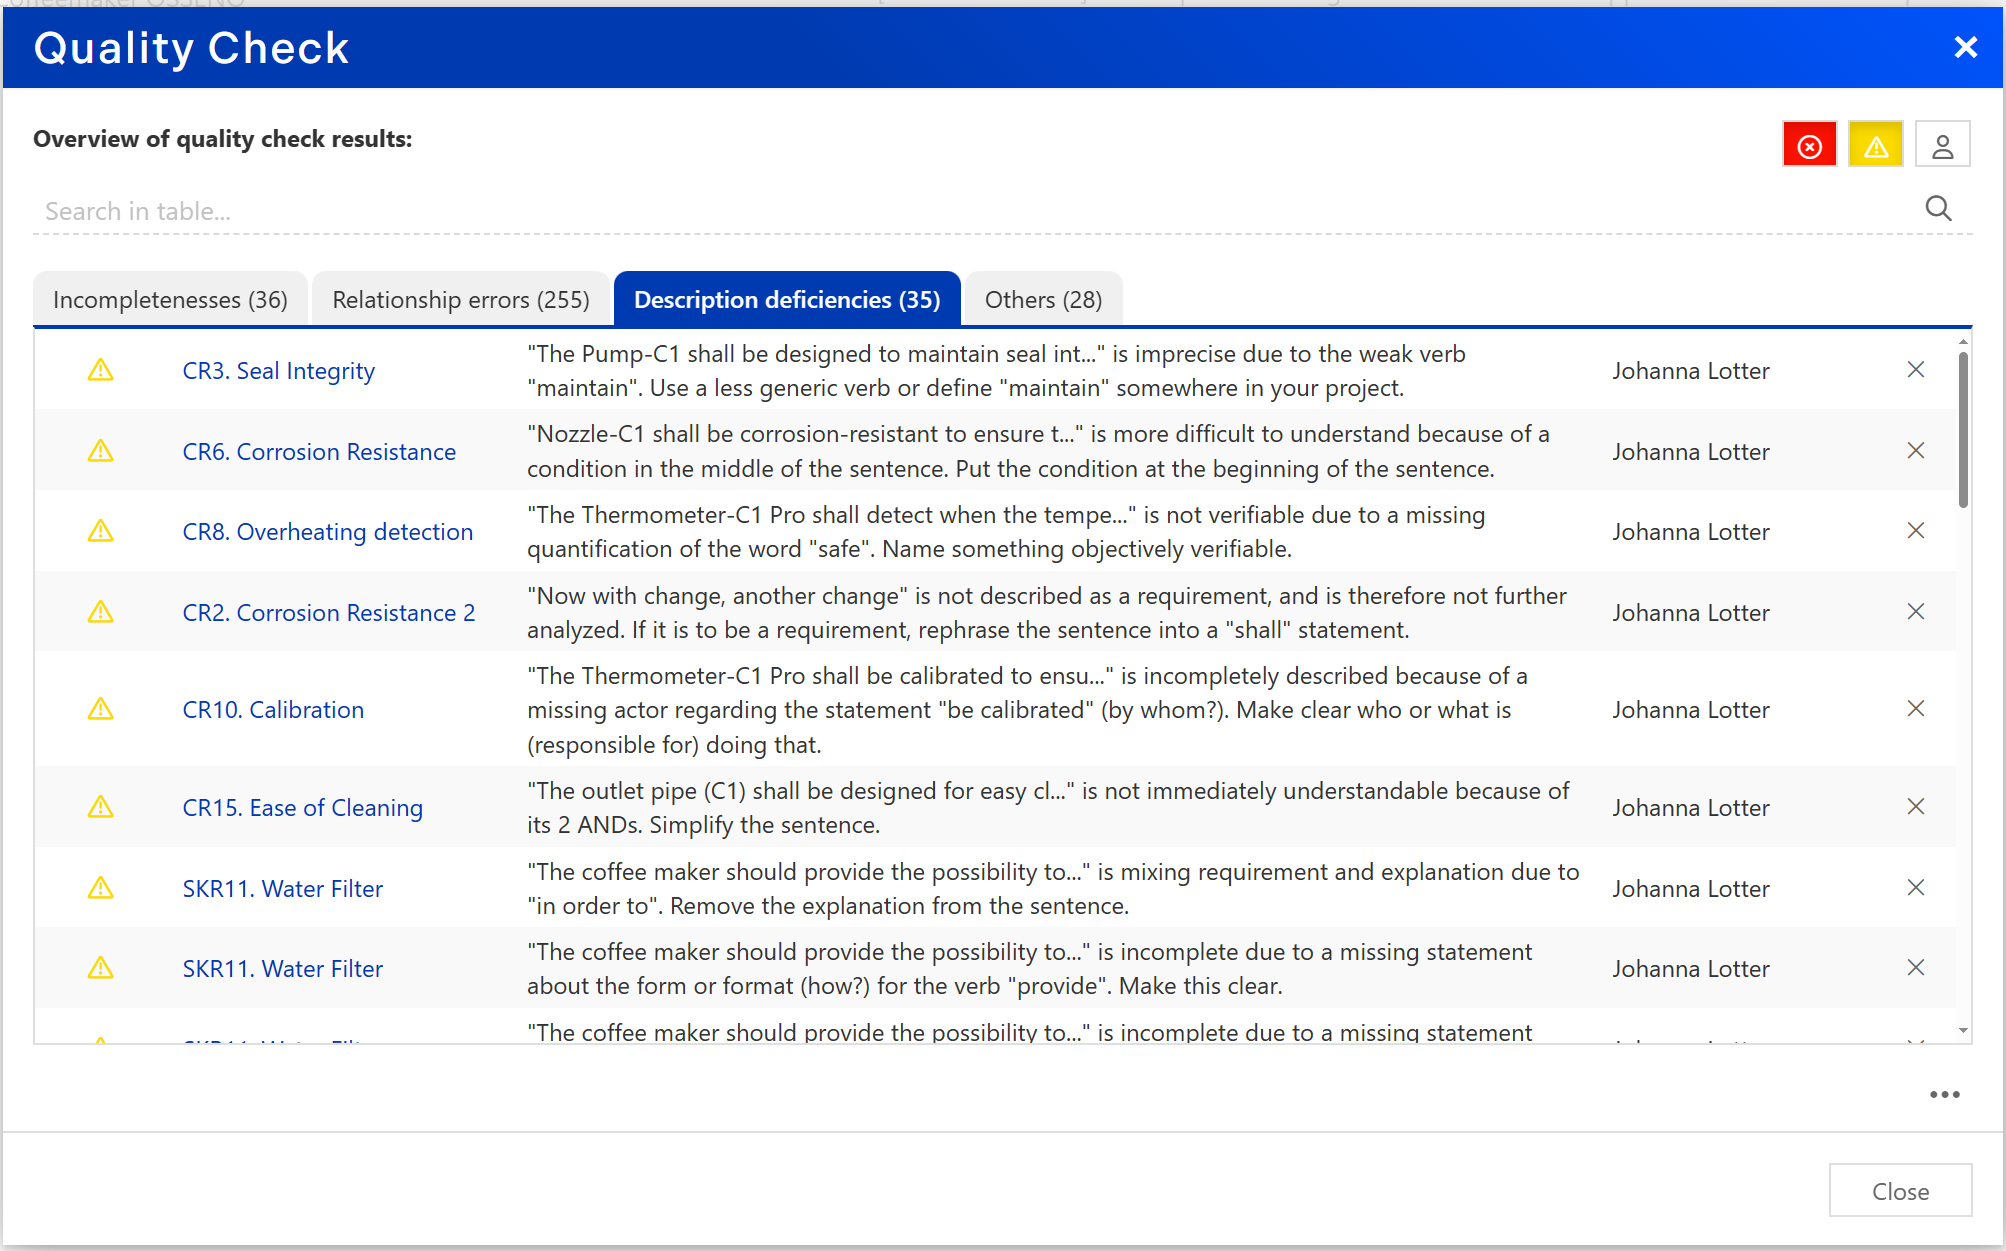Open the CR10. Calibration link
This screenshot has height=1251, width=2006.
[x=273, y=710]
